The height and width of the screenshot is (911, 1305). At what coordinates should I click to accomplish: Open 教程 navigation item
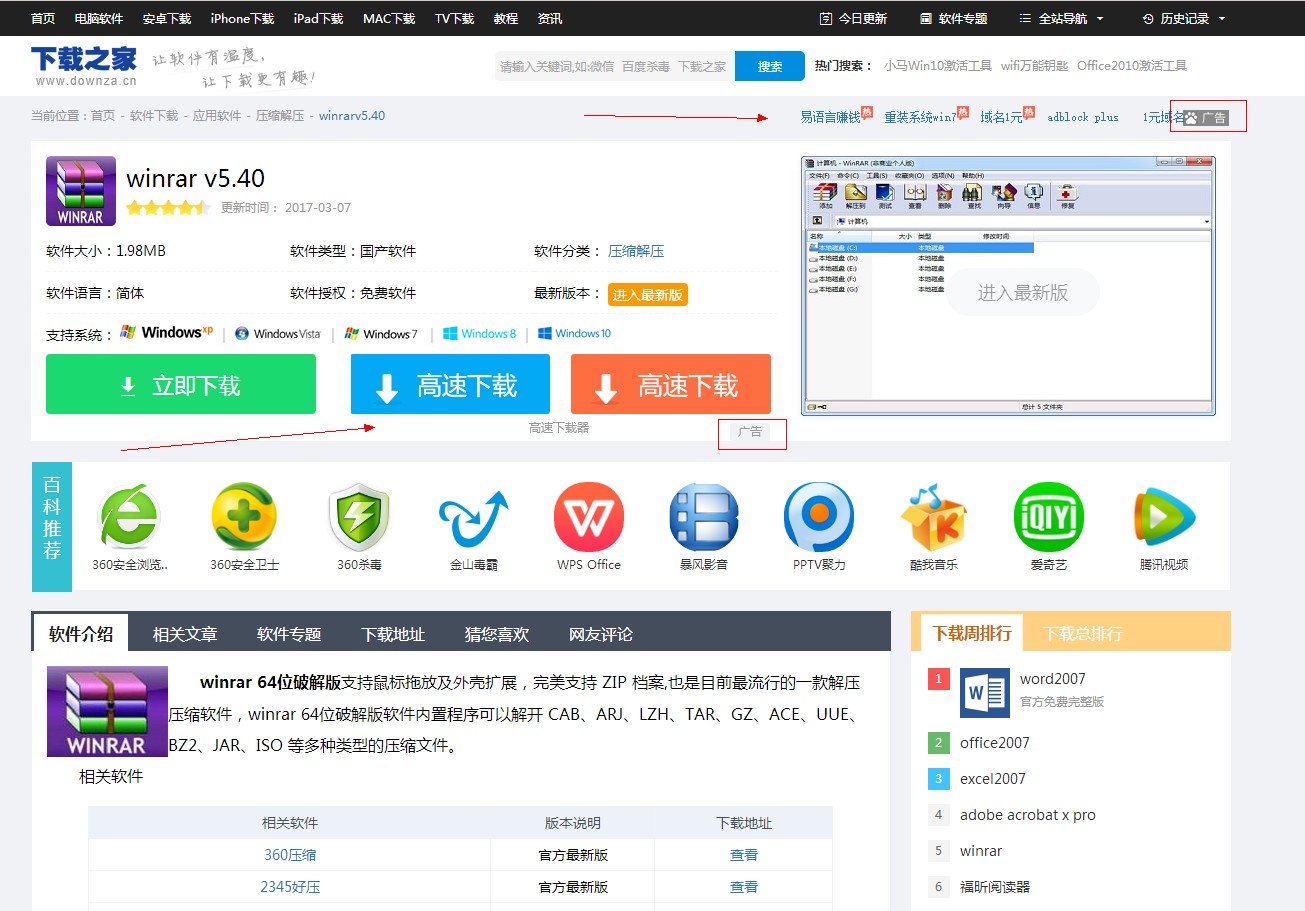pyautogui.click(x=506, y=18)
